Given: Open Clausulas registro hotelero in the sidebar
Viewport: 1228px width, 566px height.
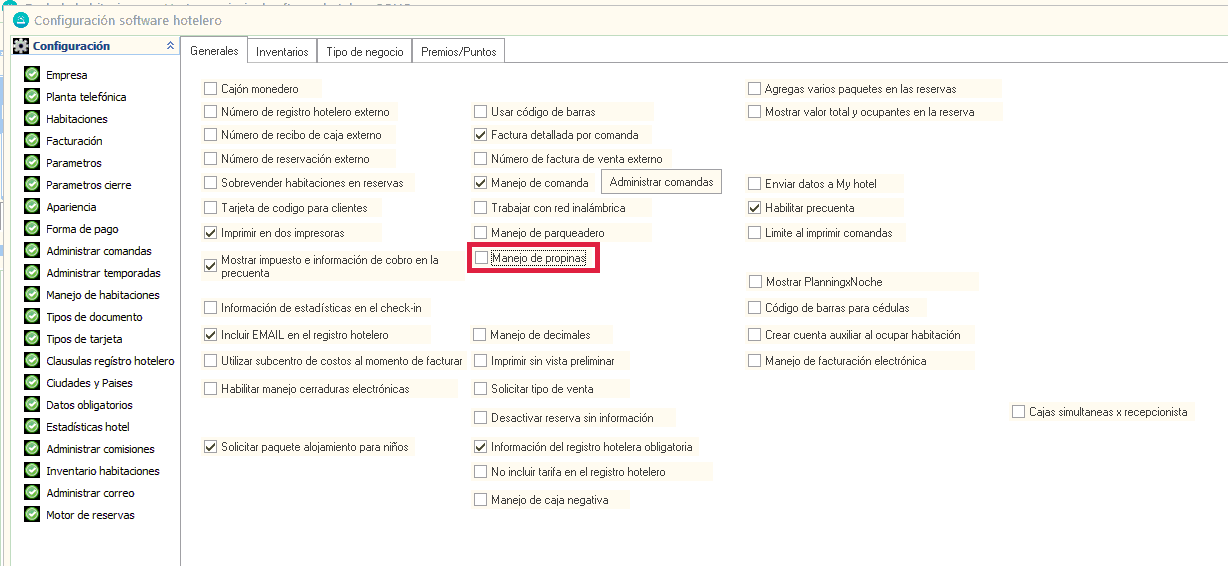Looking at the screenshot, I should click(x=110, y=361).
